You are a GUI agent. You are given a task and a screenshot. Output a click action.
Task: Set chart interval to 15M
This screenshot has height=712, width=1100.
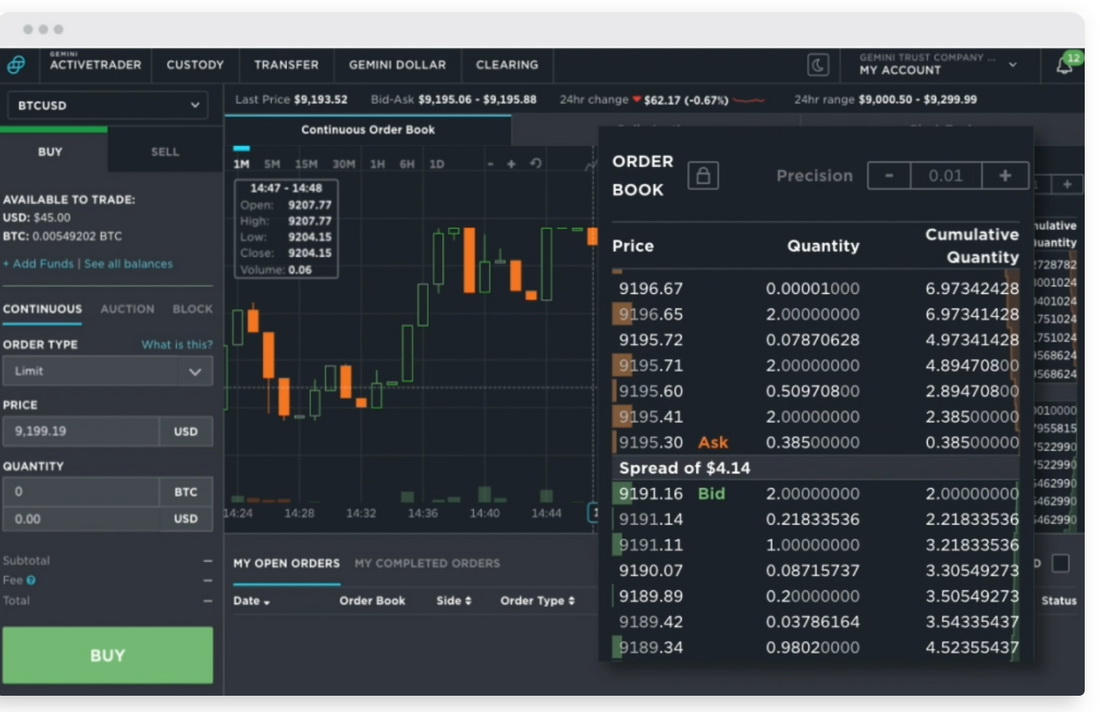pyautogui.click(x=306, y=164)
